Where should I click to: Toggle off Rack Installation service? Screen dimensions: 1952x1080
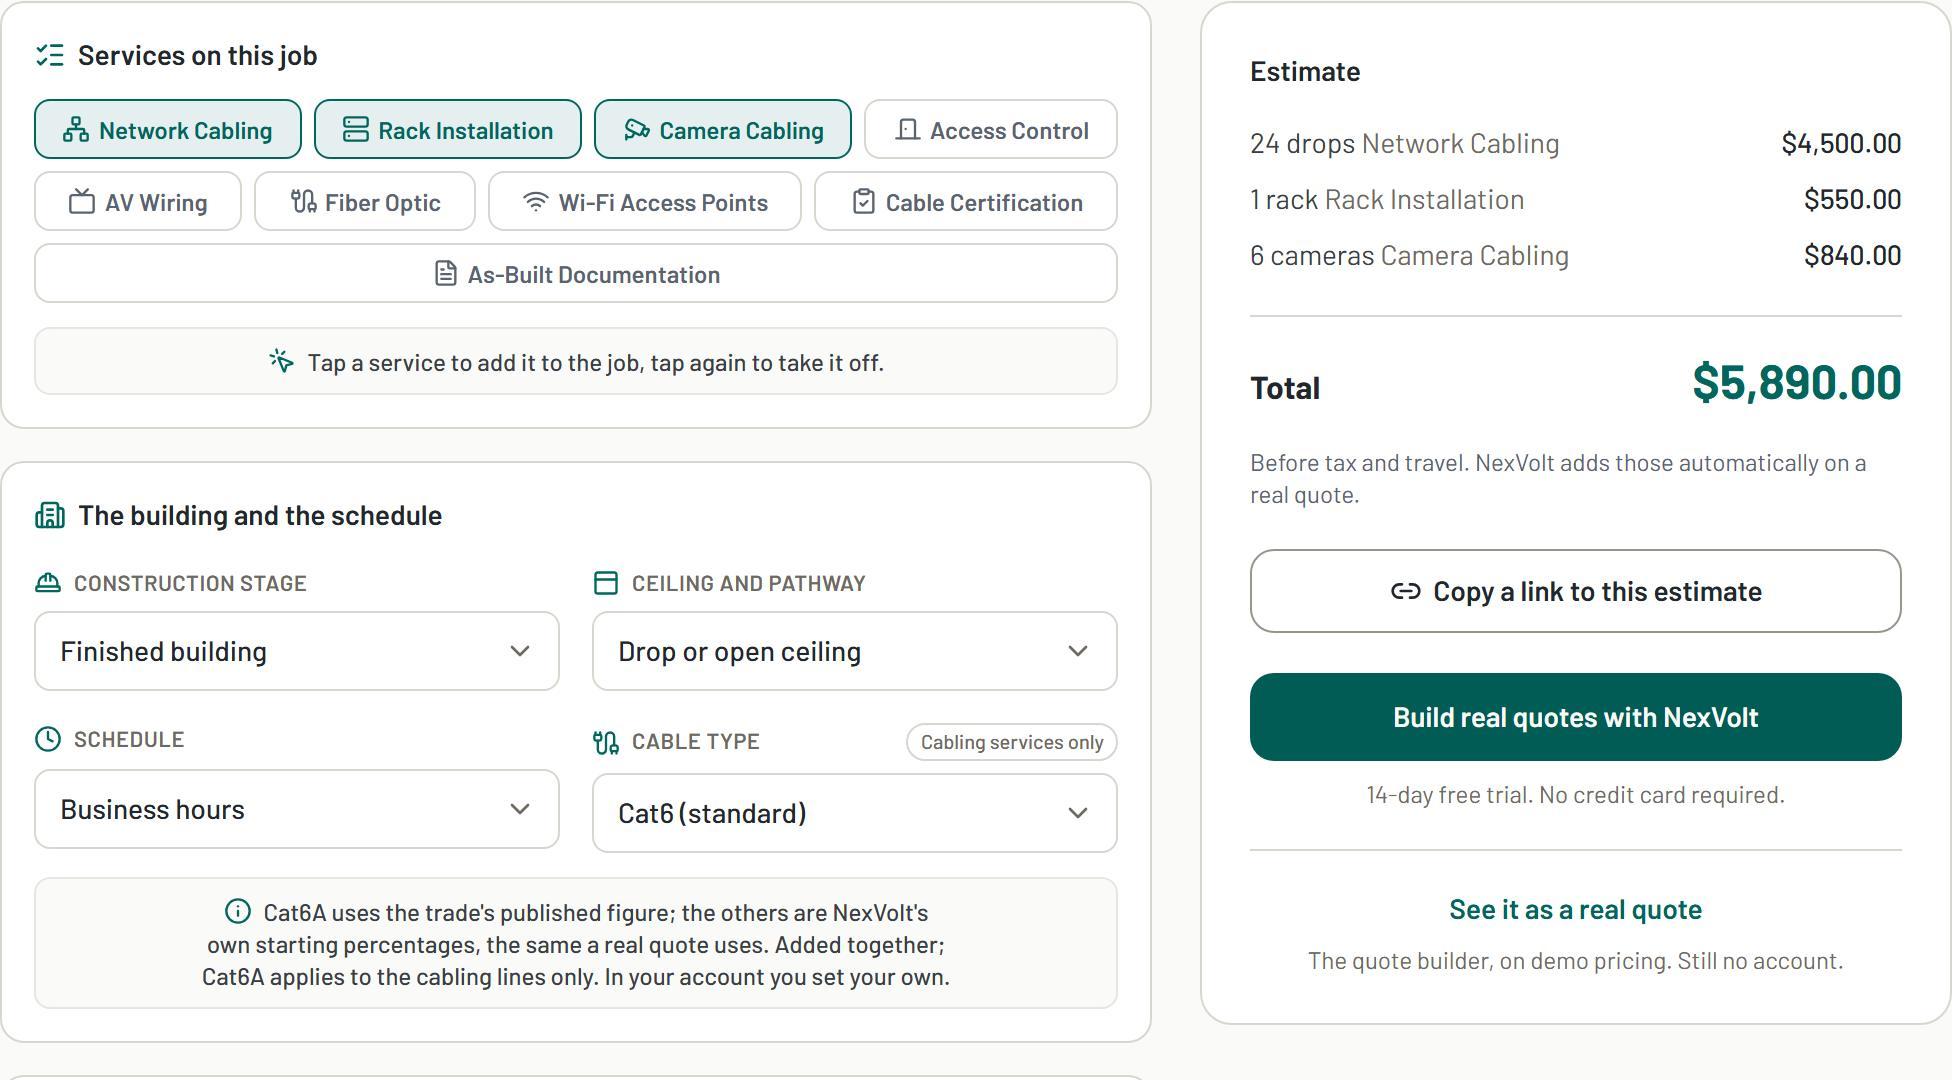click(x=448, y=129)
